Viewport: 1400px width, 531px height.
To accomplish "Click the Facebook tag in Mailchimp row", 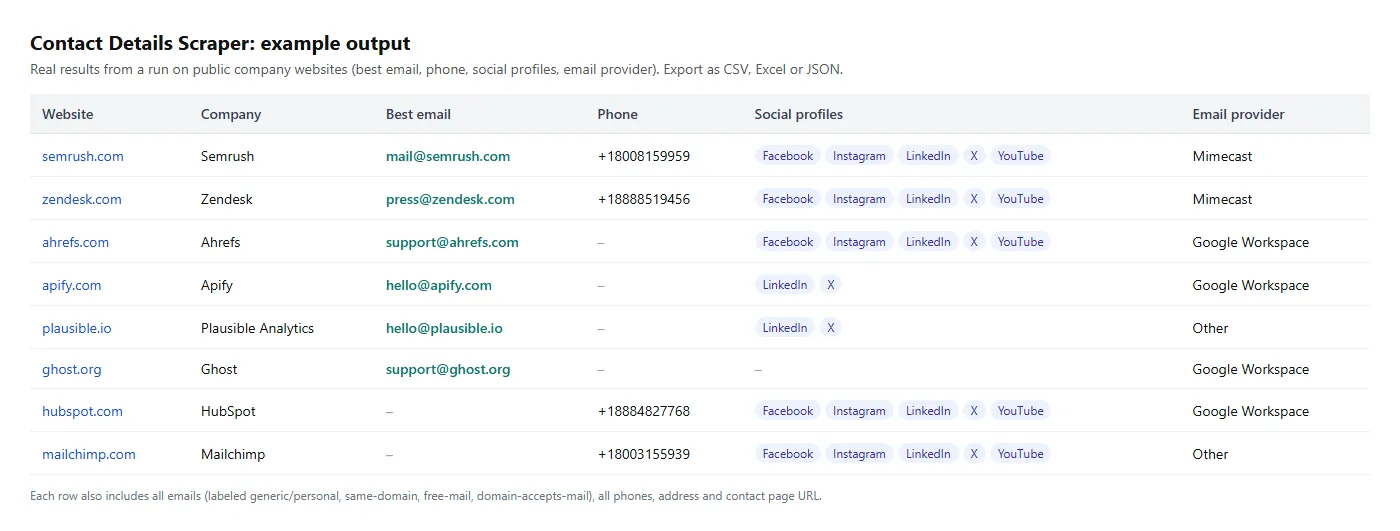I will click(788, 454).
